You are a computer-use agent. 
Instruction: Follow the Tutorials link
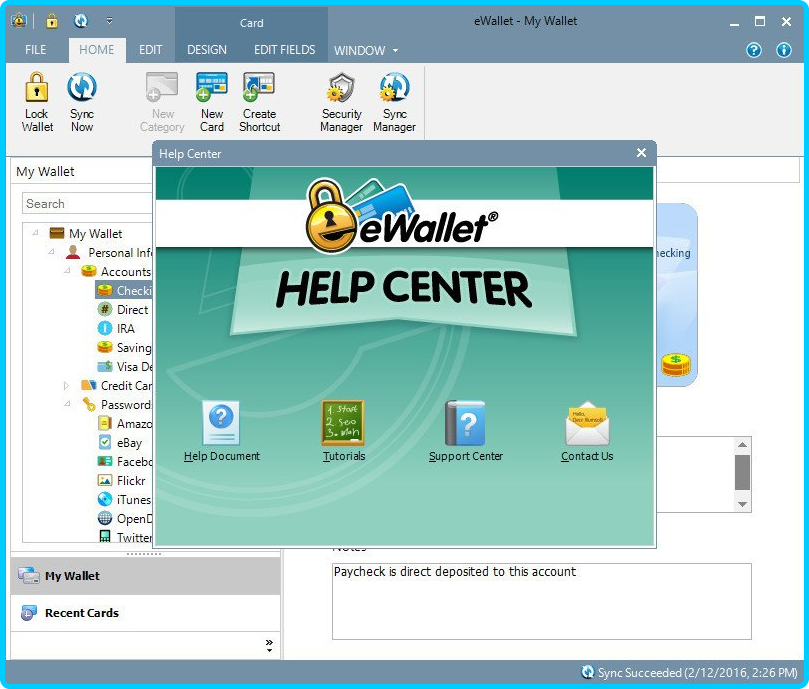344,456
